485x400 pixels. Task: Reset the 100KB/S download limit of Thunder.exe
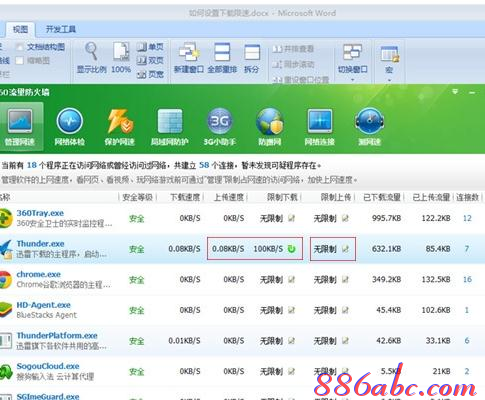(291, 249)
